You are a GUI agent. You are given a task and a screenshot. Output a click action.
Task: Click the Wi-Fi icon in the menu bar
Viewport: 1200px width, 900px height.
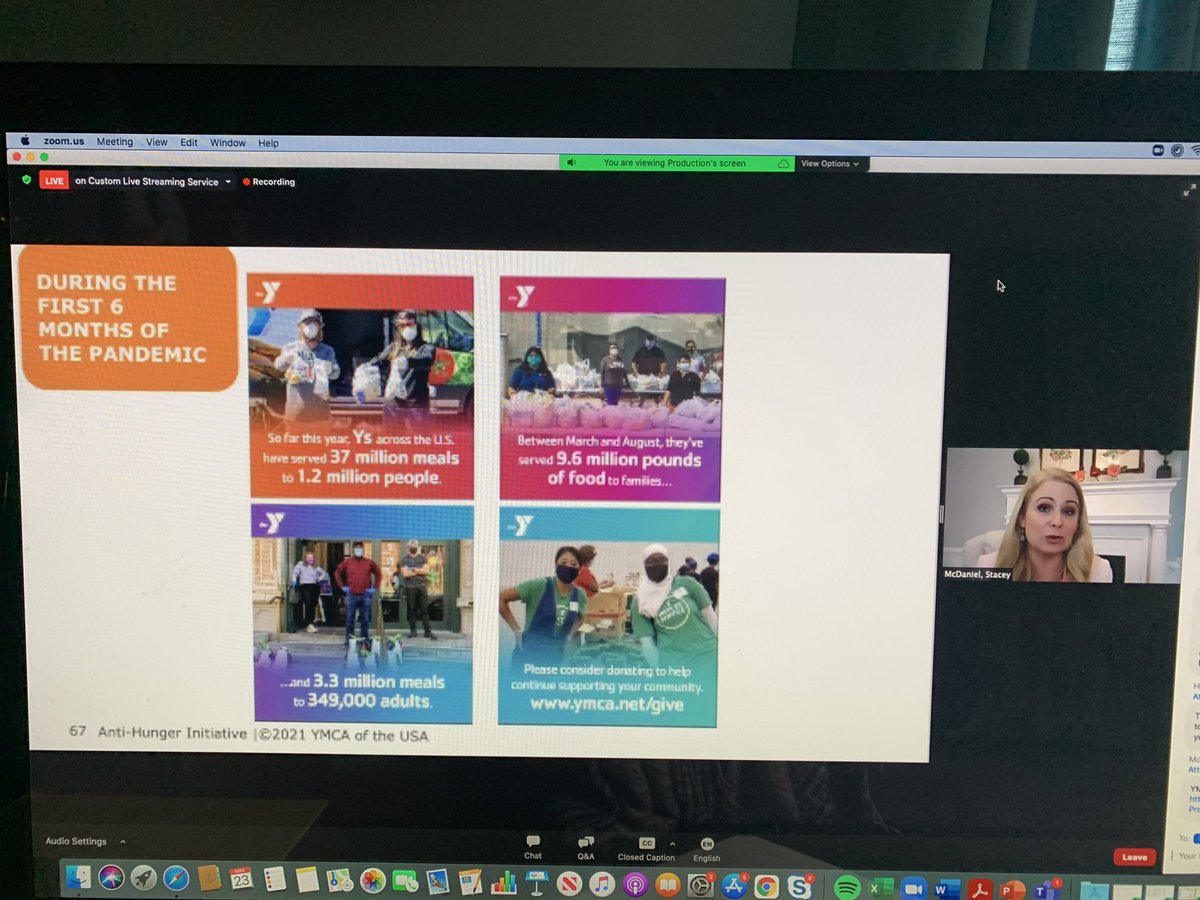click(1194, 150)
